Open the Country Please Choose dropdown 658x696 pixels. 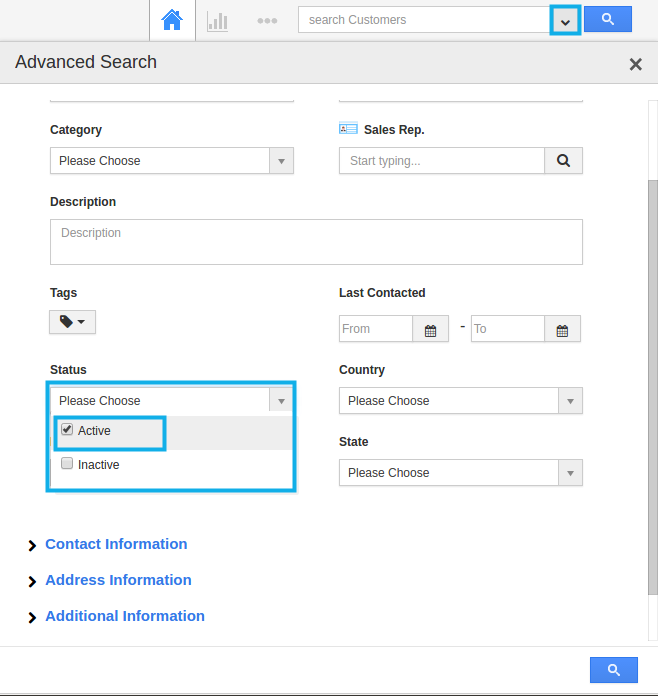pos(461,401)
